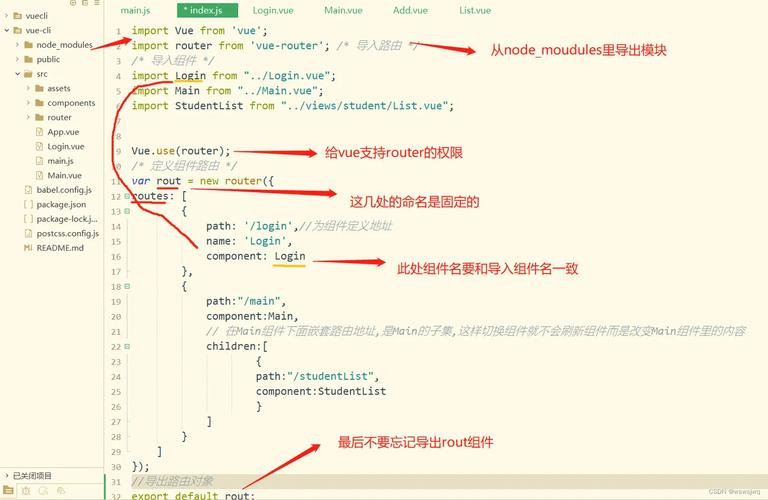Switch to the Main.vue editor tab
This screenshot has height=500, width=768.
343,10
